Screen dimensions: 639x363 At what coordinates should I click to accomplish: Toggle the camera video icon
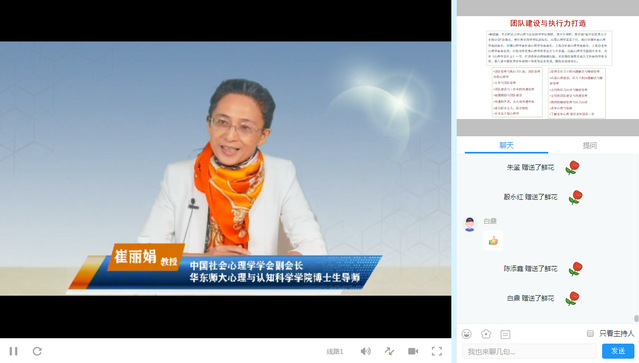coord(413,351)
